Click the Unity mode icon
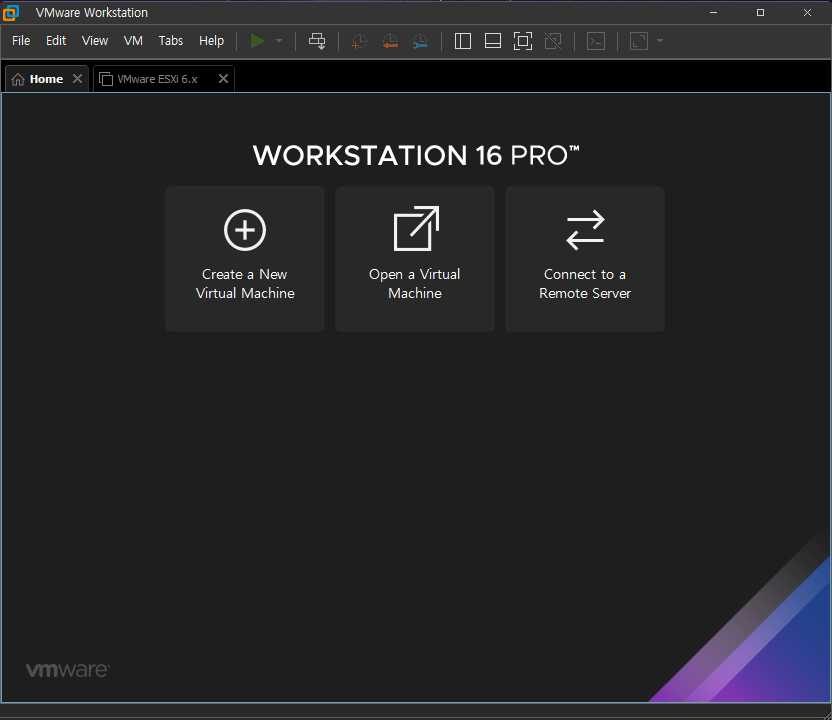This screenshot has height=720, width=832. (553, 41)
